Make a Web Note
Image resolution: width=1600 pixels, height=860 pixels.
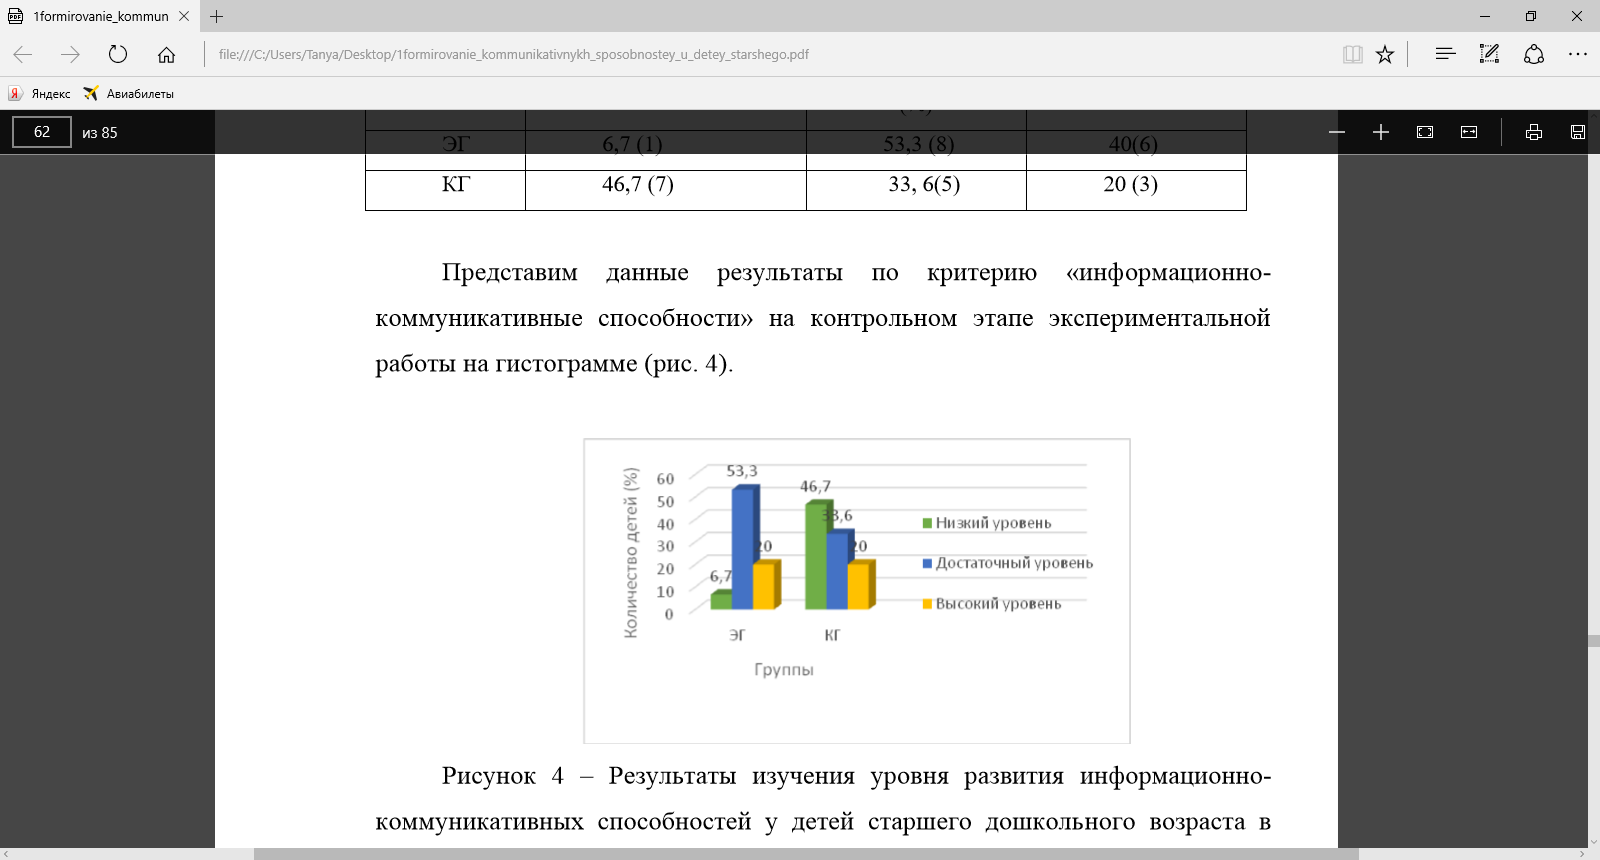point(1489,54)
